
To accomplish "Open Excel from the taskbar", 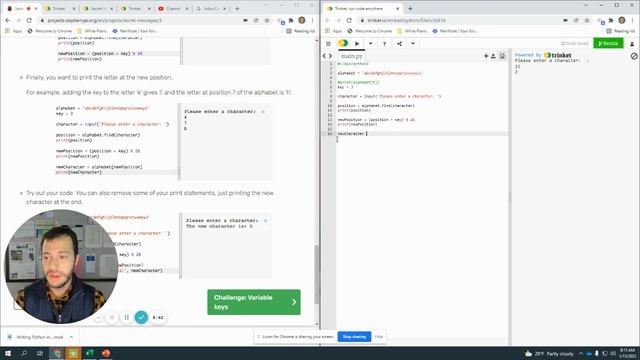I will 89,353.
